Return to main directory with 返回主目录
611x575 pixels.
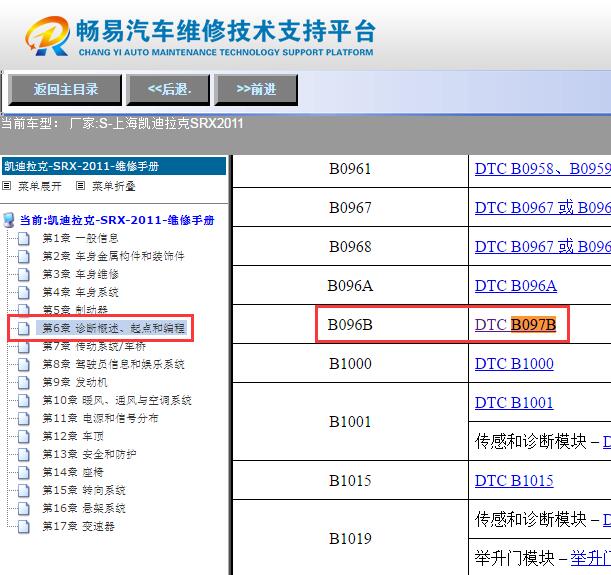[x=65, y=90]
